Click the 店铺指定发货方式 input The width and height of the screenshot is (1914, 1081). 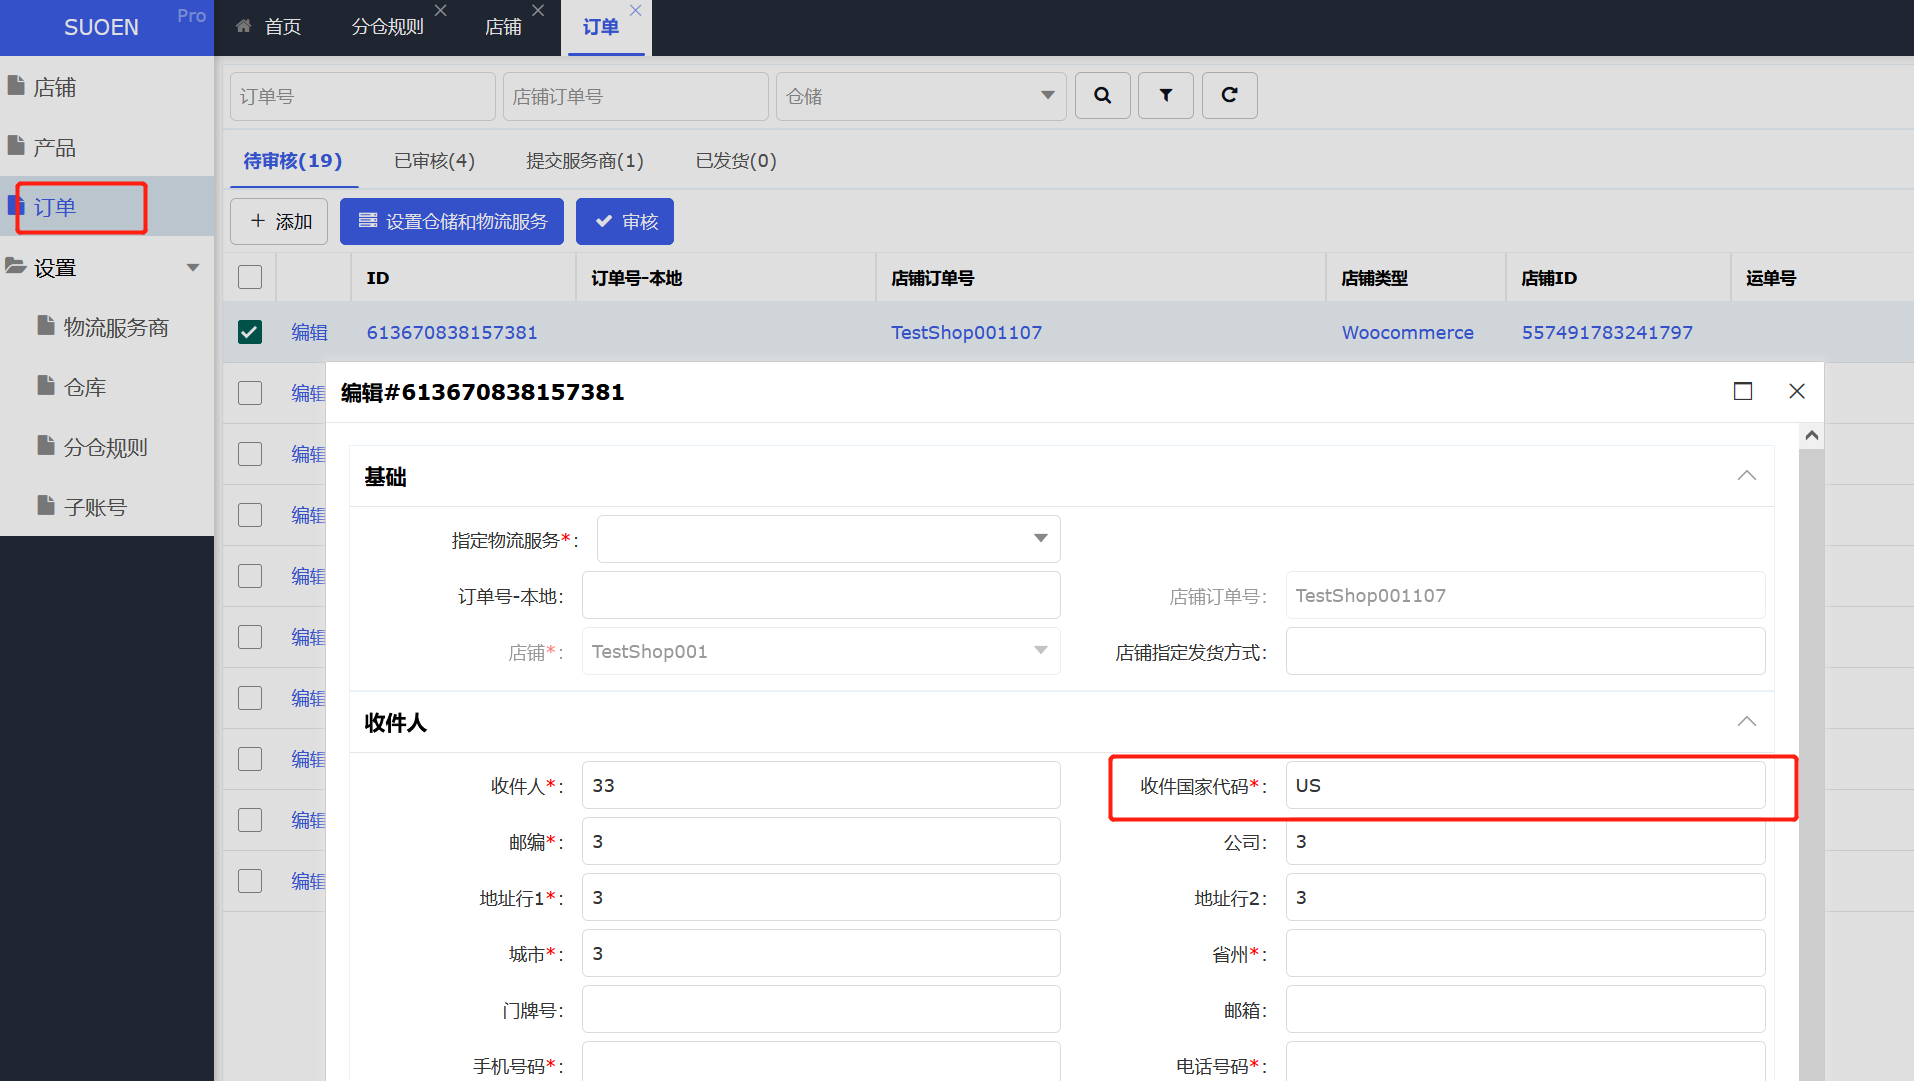point(1525,651)
